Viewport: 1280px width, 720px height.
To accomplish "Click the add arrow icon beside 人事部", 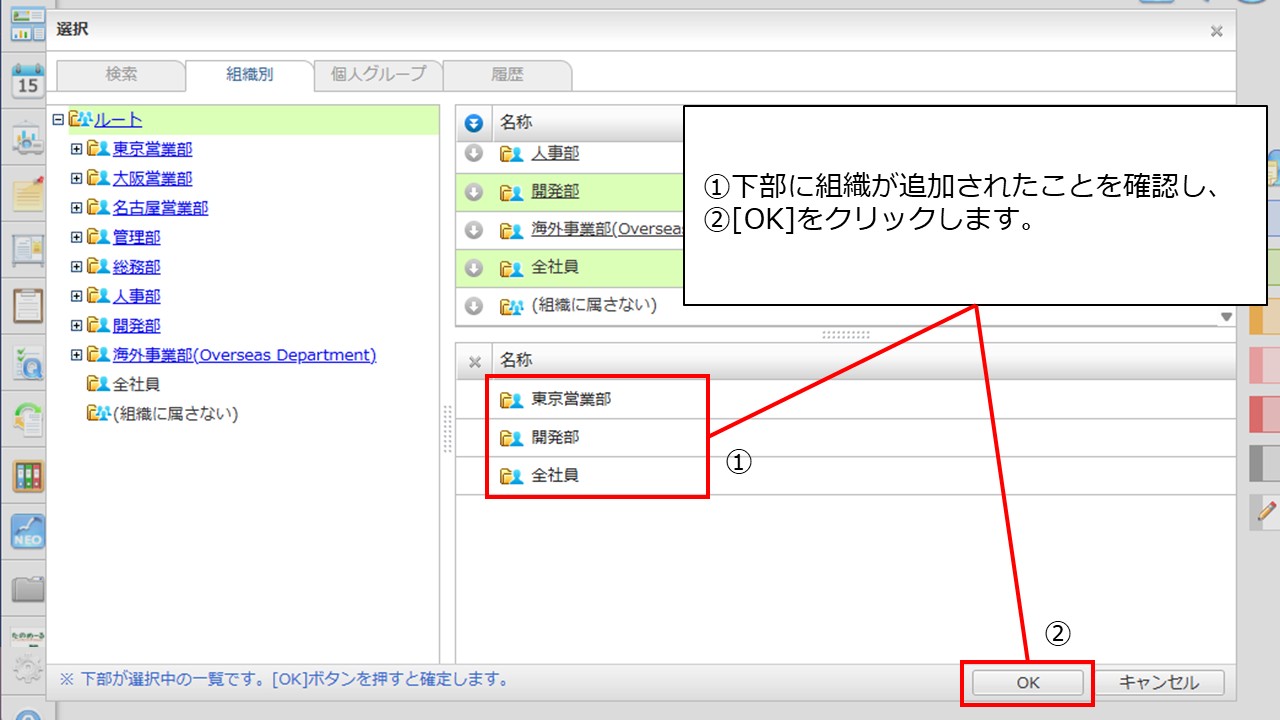I will [x=475, y=154].
